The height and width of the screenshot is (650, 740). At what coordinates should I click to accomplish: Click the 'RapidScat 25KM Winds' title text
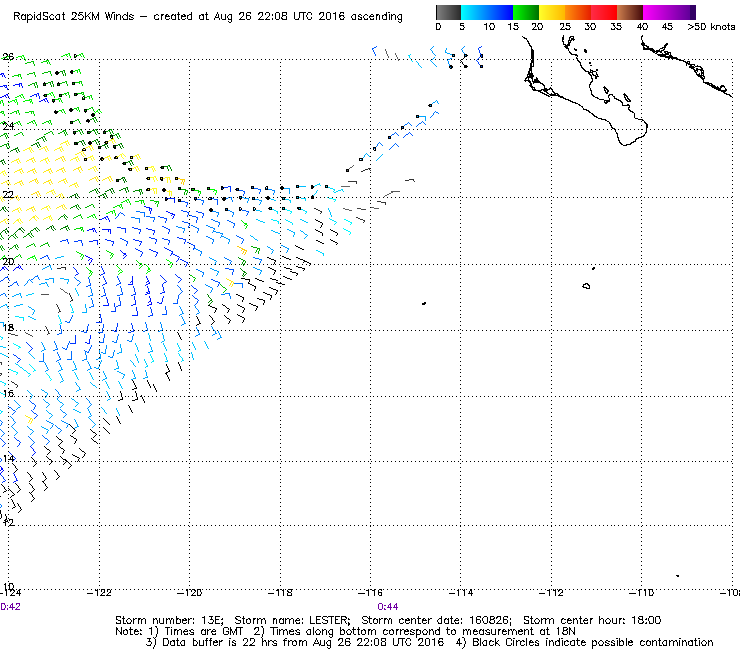click(74, 17)
